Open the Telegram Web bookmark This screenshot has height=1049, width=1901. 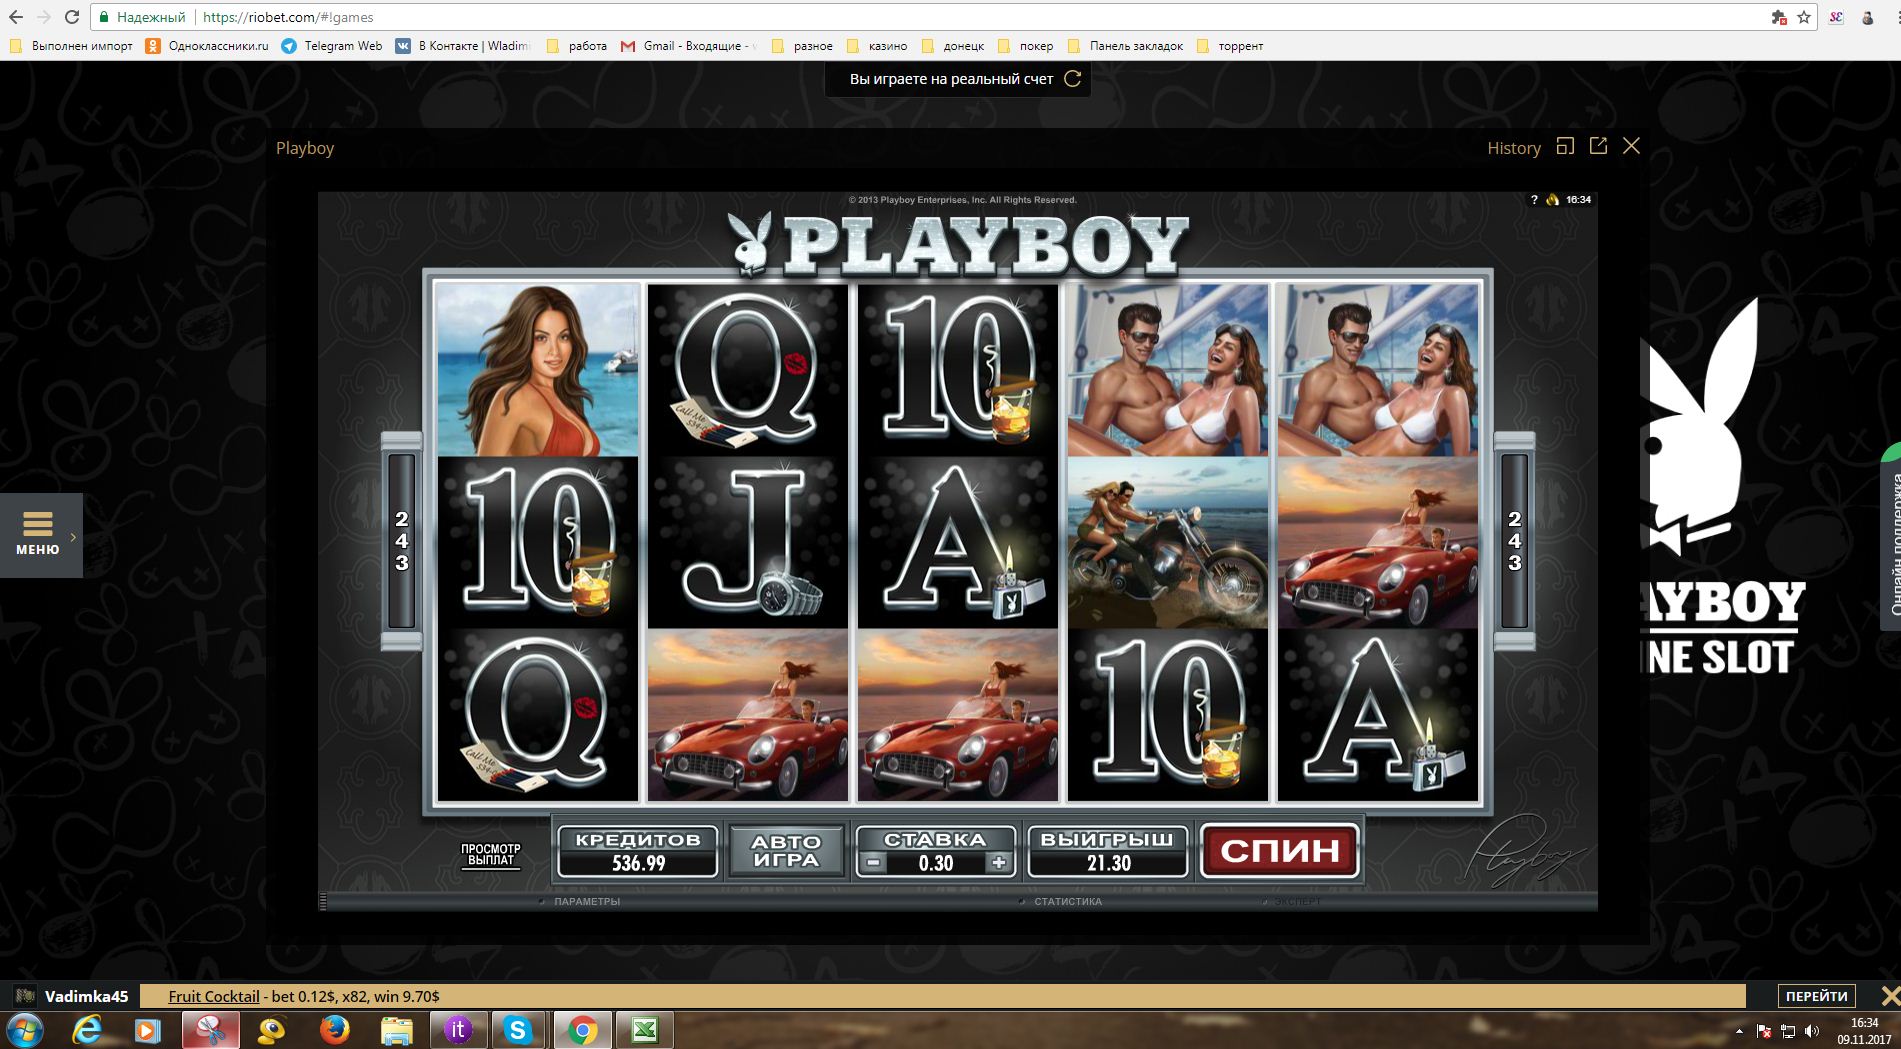[x=332, y=46]
